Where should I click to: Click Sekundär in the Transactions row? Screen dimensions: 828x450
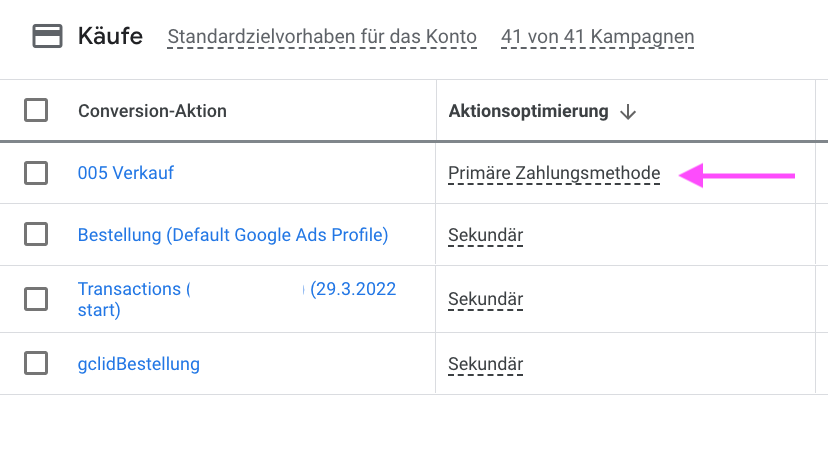(x=485, y=299)
